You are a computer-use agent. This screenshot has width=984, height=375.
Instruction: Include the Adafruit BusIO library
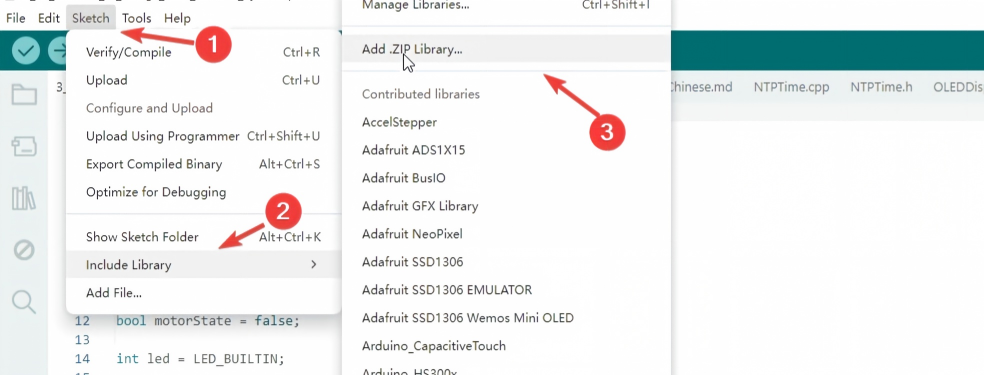pos(506,178)
